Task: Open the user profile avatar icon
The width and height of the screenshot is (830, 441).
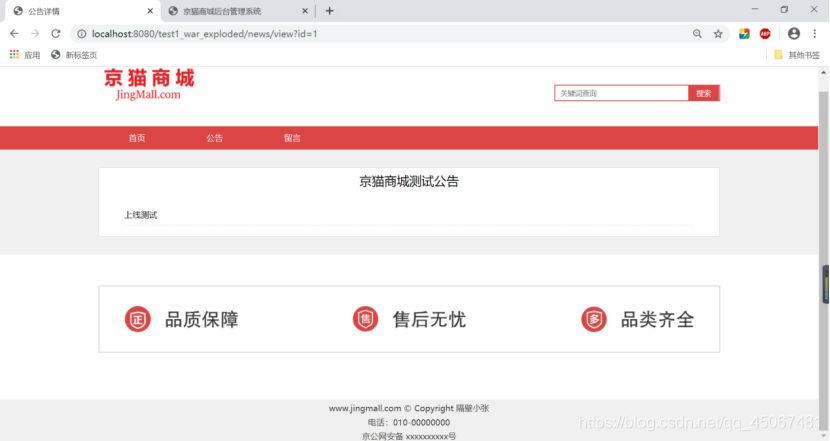Action: click(x=793, y=34)
